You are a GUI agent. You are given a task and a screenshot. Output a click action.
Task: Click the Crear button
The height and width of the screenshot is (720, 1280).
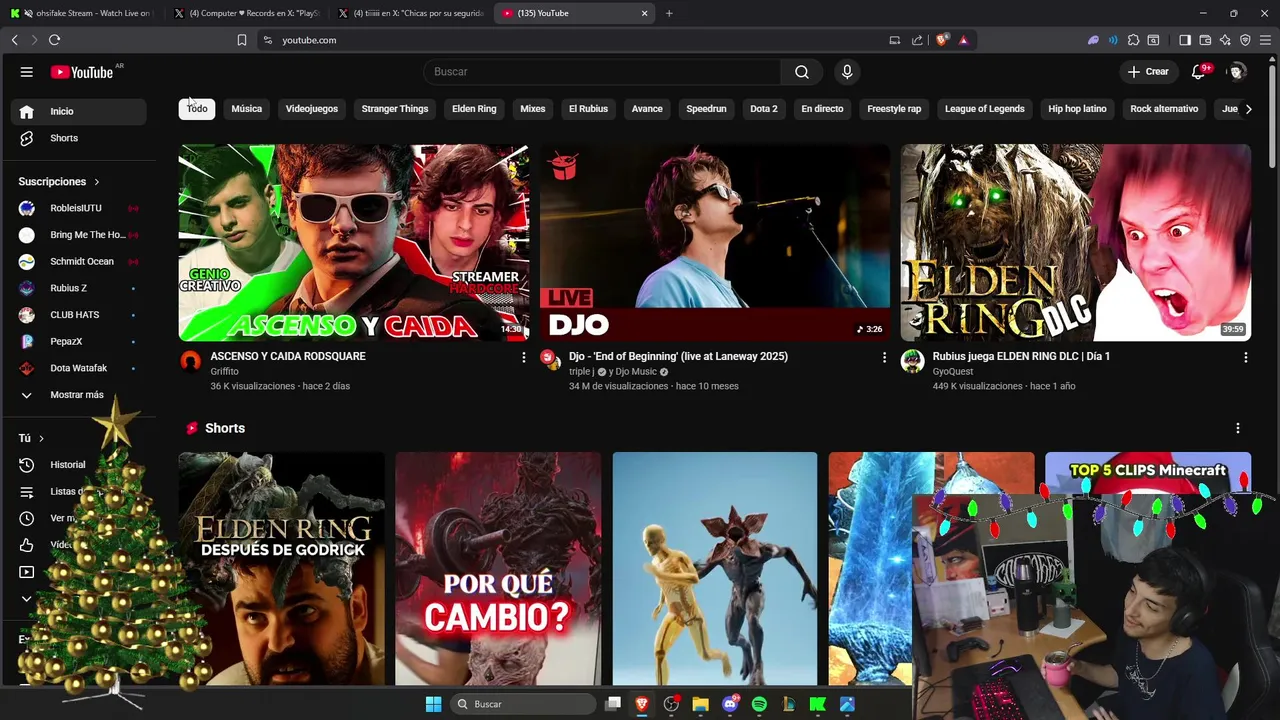(x=1148, y=72)
